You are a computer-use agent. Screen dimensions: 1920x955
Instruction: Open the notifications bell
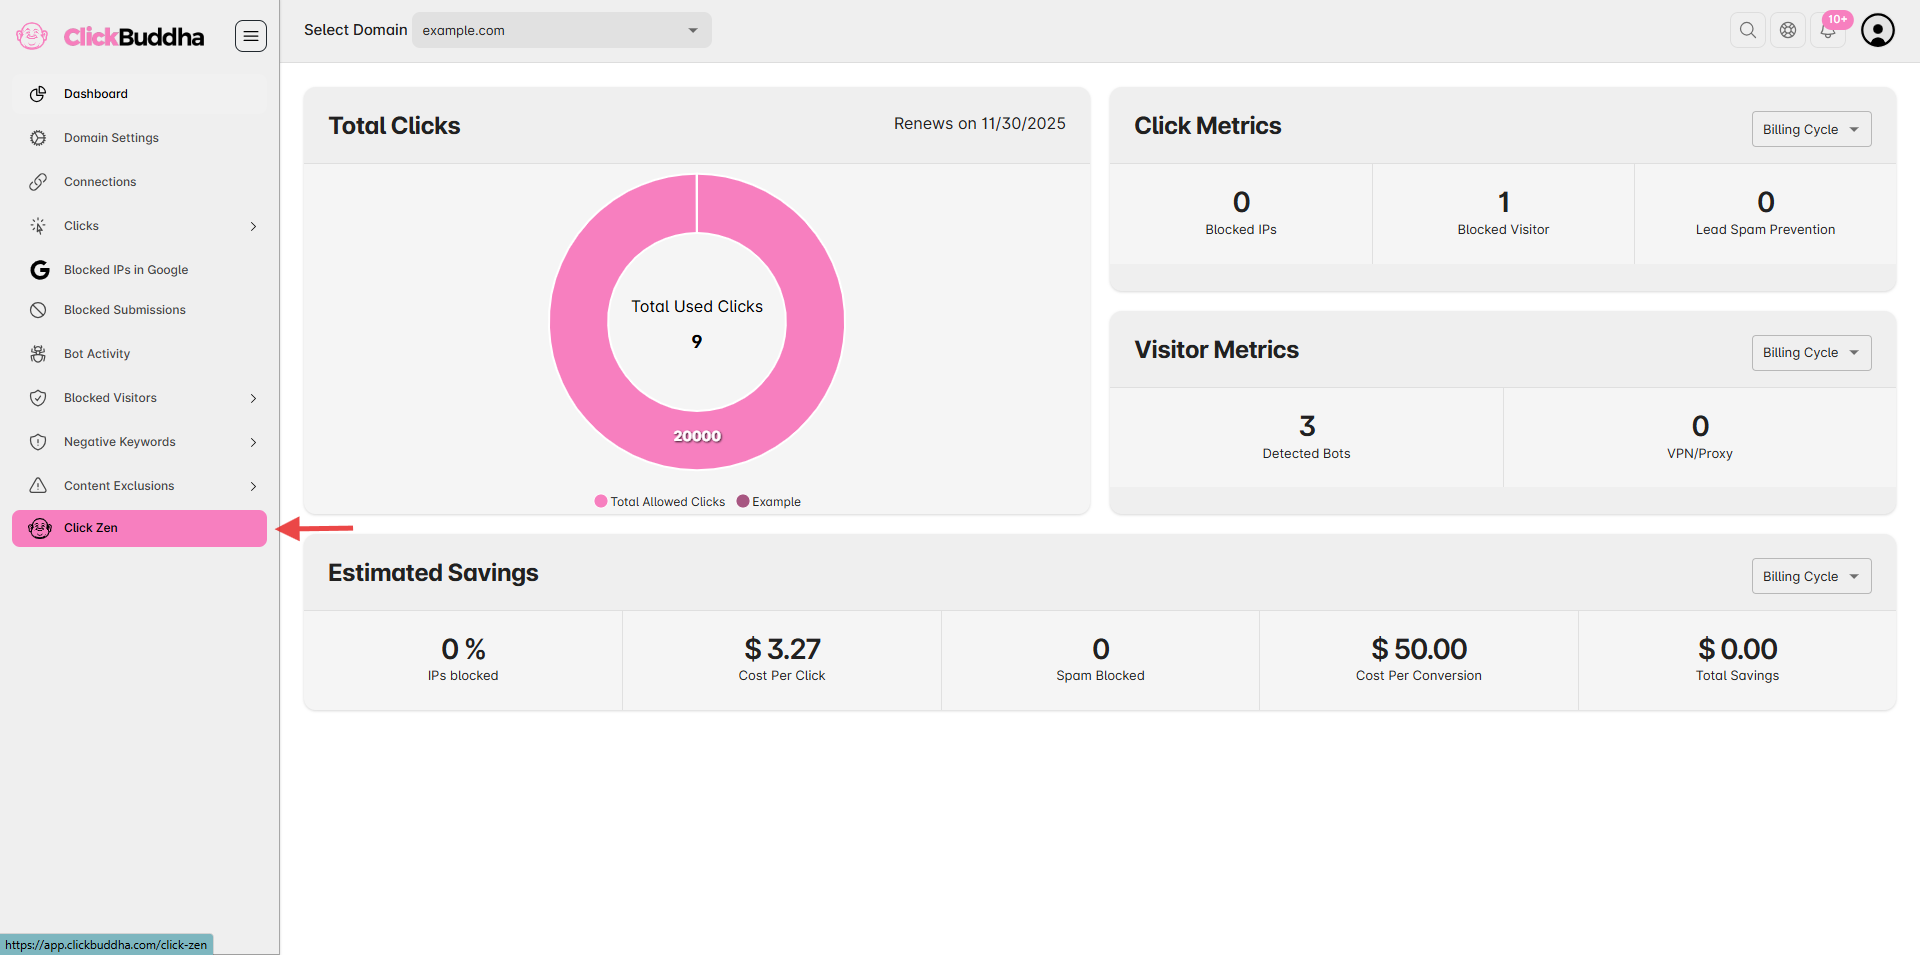pyautogui.click(x=1828, y=30)
